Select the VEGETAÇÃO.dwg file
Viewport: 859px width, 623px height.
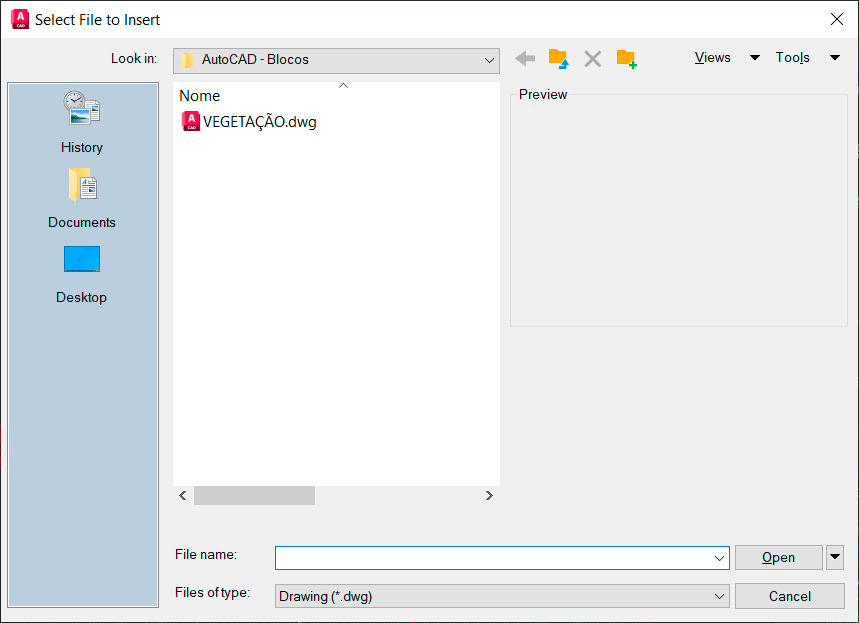click(x=259, y=122)
